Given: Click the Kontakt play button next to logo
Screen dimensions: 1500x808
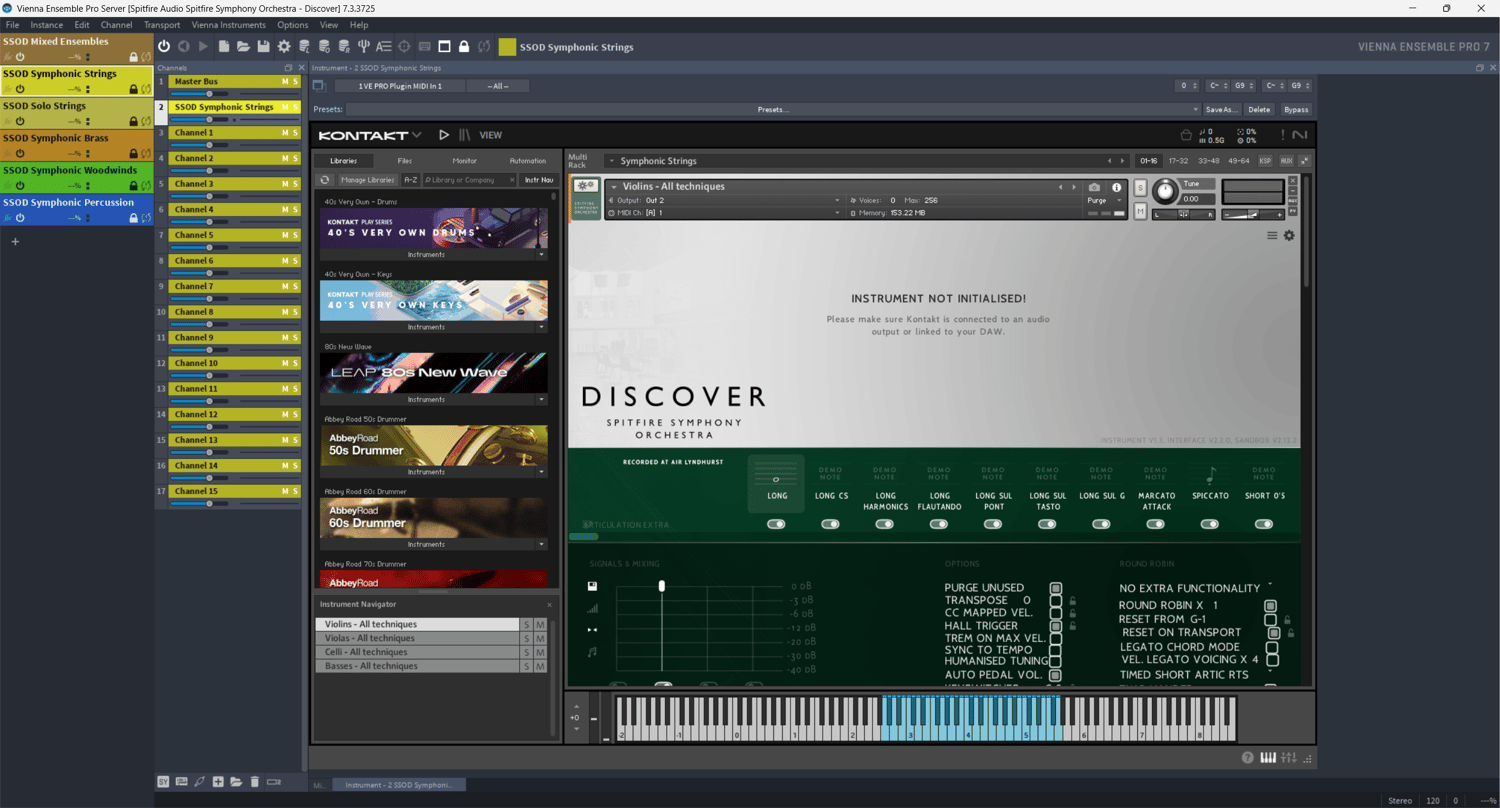Looking at the screenshot, I should pos(444,135).
